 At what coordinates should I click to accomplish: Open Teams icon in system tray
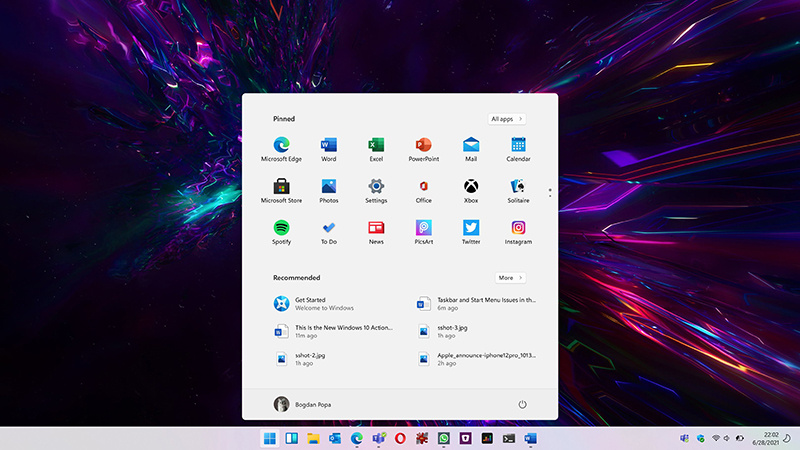click(685, 438)
